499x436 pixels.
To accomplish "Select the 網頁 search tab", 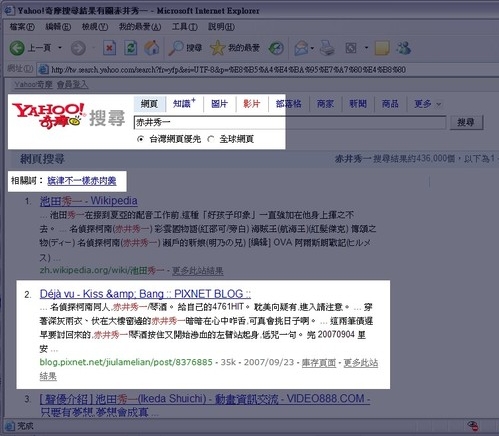I will [x=149, y=104].
